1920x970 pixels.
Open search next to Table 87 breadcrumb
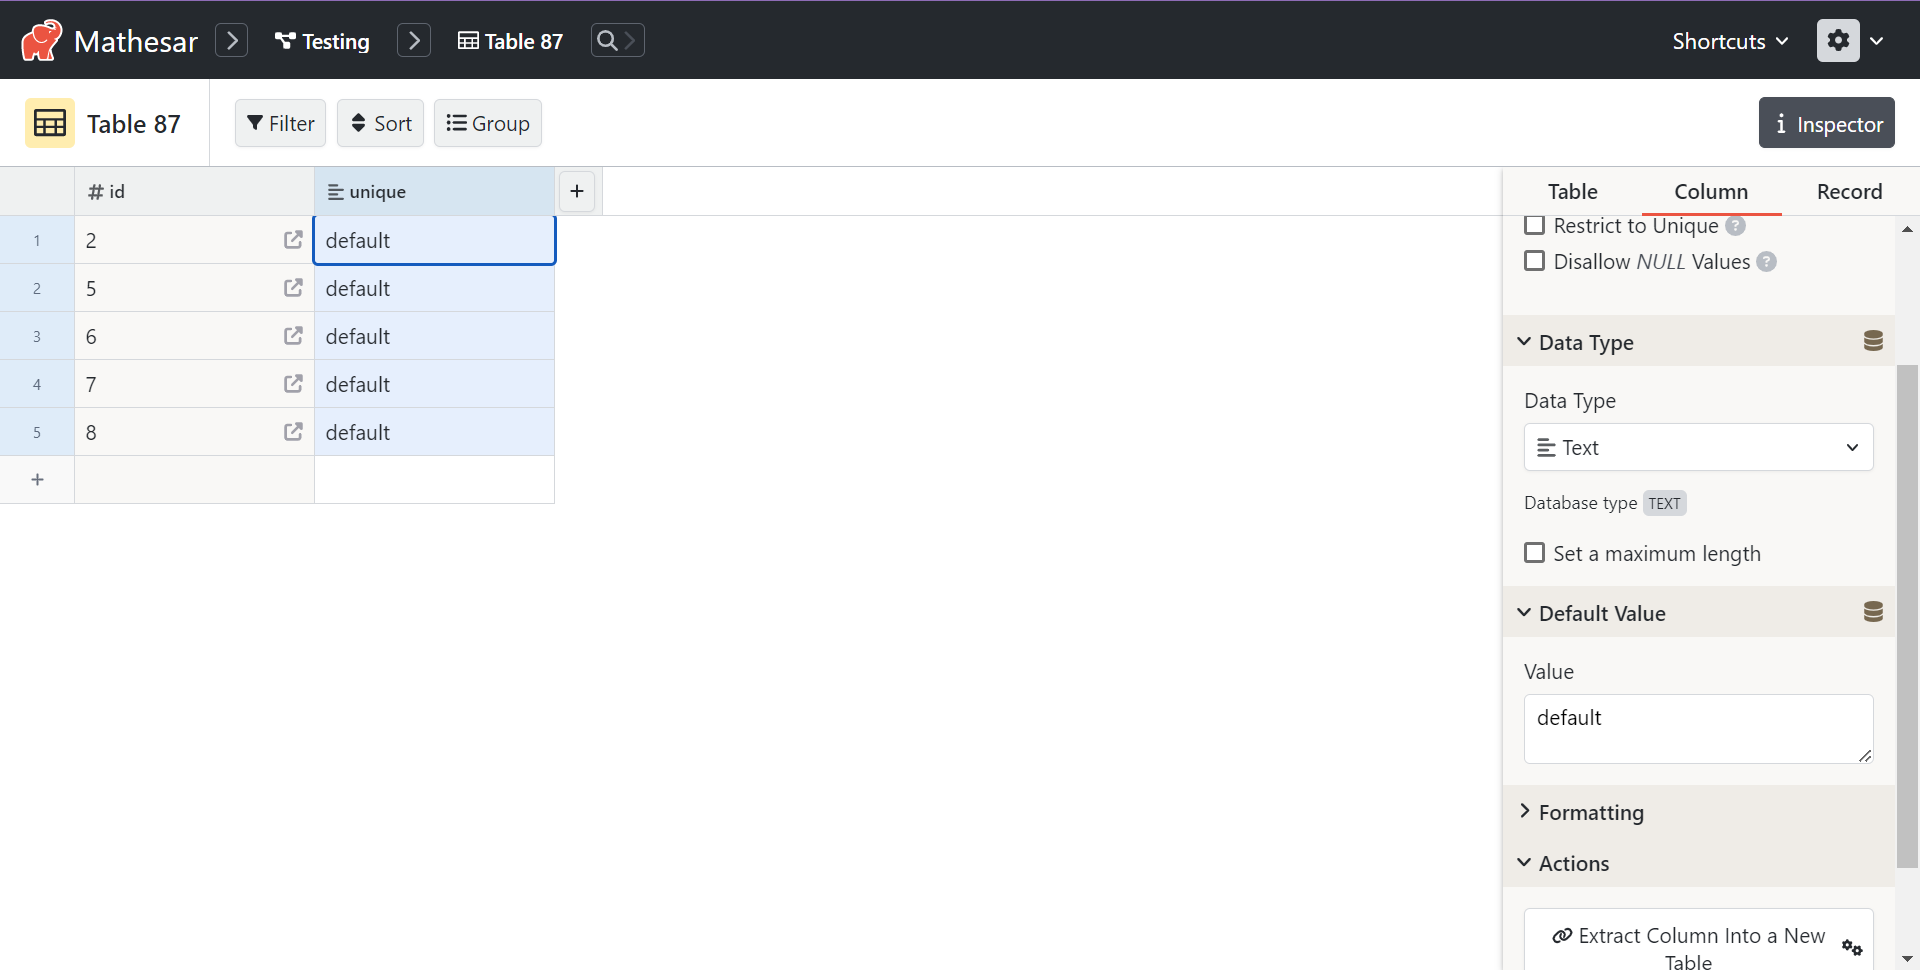point(618,41)
